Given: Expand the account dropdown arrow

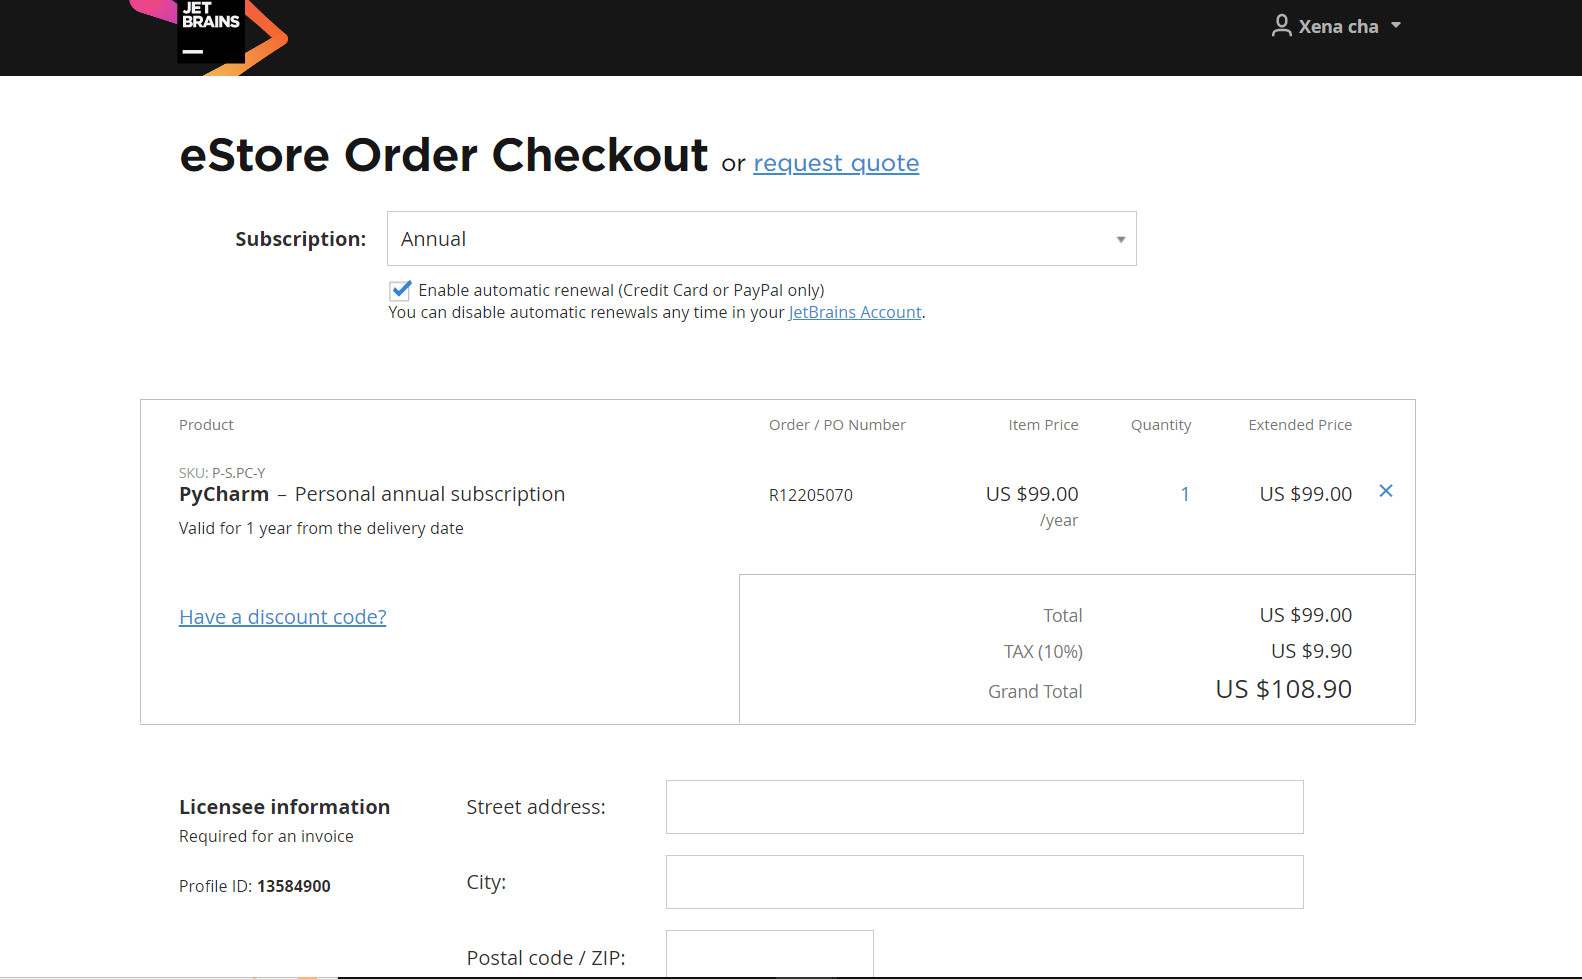Looking at the screenshot, I should [1396, 26].
